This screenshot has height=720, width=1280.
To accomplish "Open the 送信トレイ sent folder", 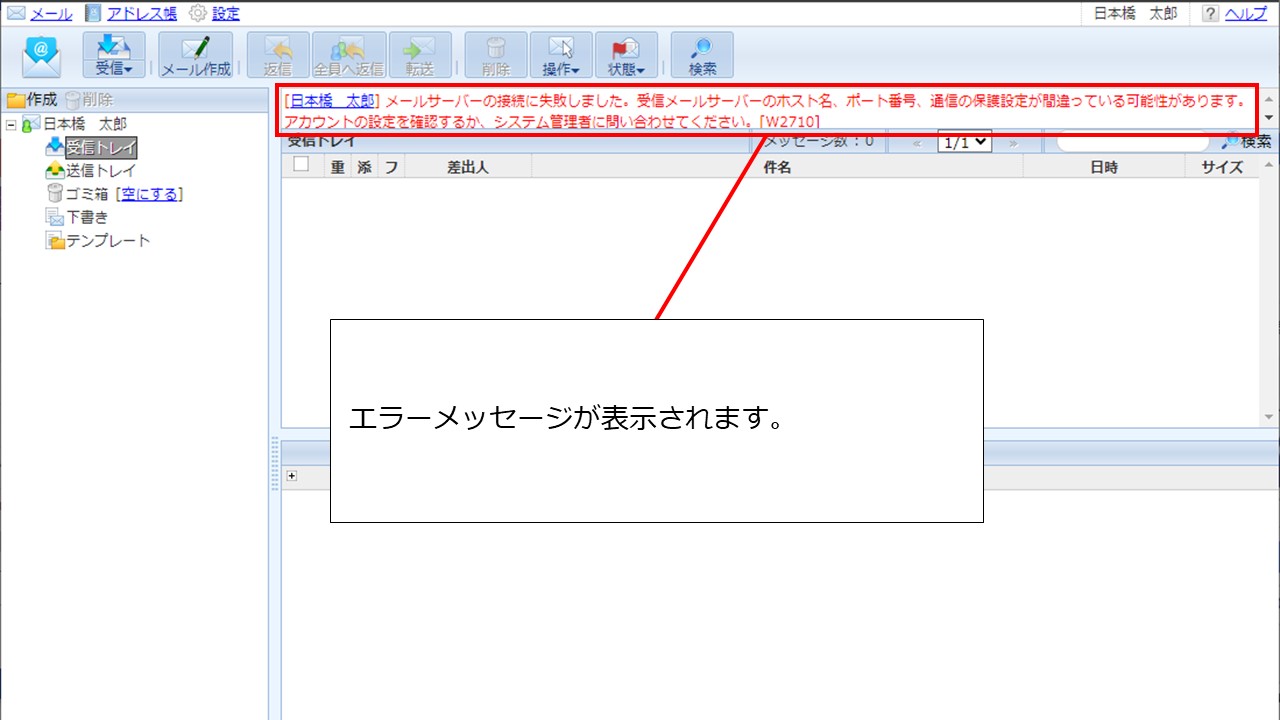I will [101, 171].
